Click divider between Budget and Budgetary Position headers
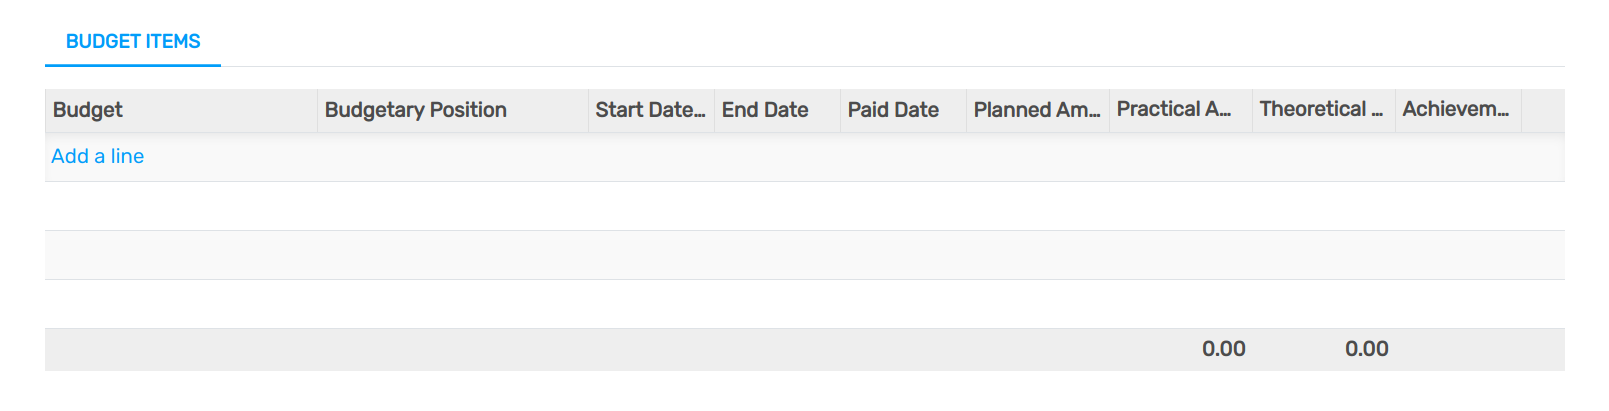Image resolution: width=1609 pixels, height=411 pixels. (317, 110)
